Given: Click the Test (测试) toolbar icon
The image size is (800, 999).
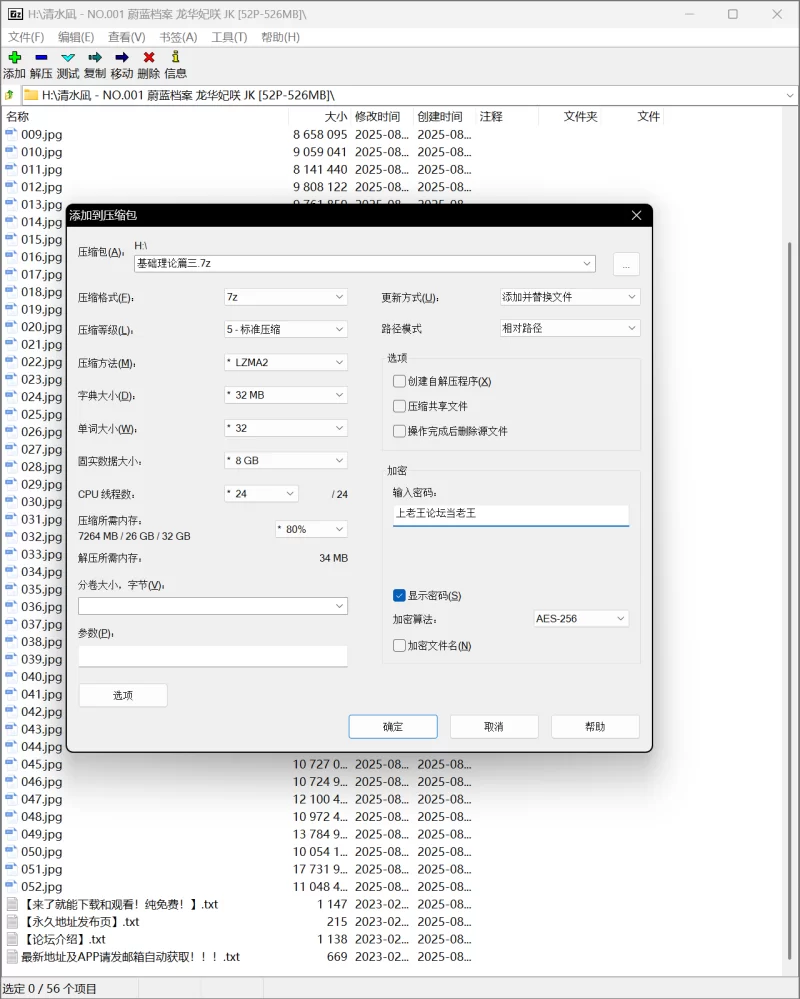Looking at the screenshot, I should pyautogui.click(x=68, y=58).
